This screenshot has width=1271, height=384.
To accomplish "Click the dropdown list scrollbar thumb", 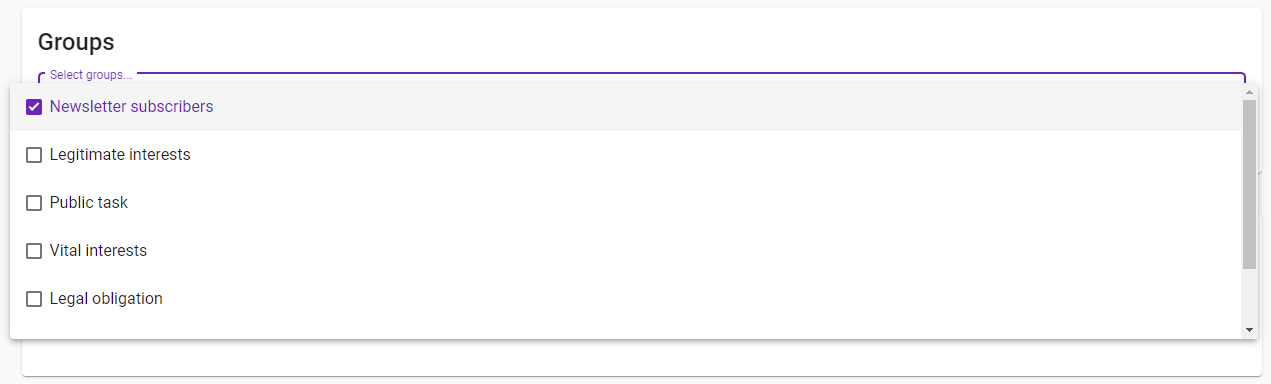I will (x=1249, y=184).
